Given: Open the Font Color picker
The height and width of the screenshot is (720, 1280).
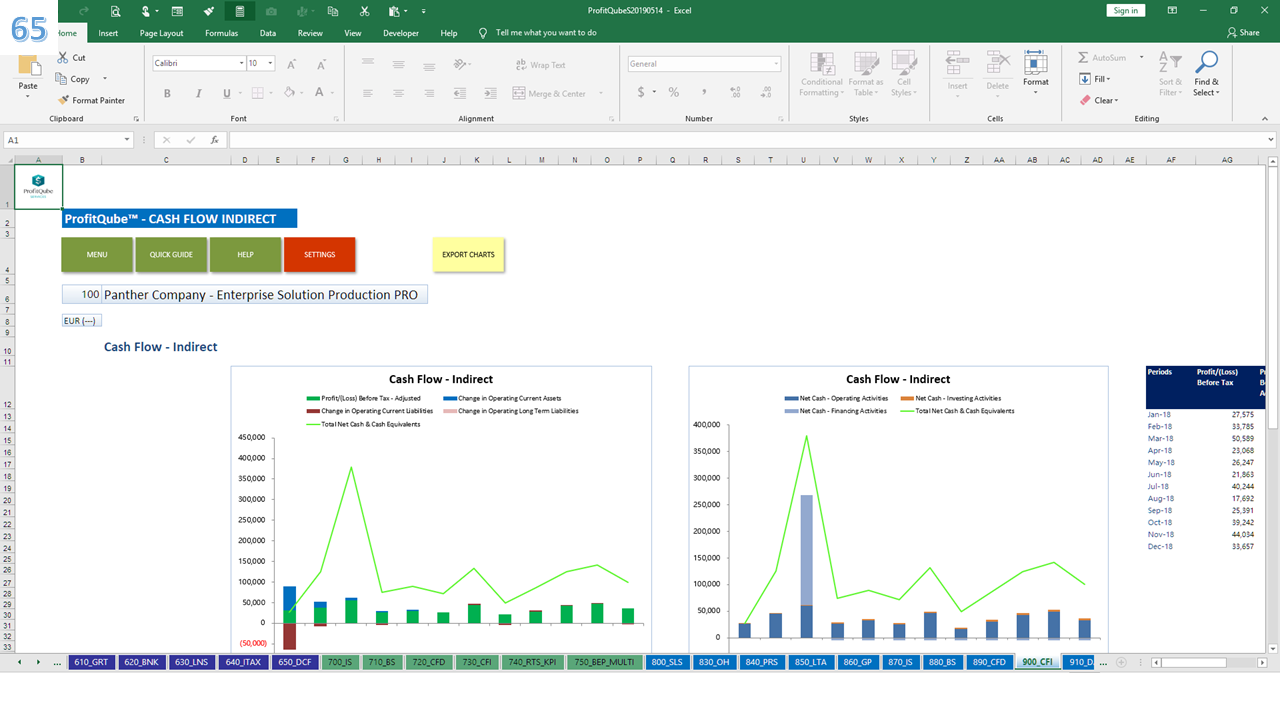Looking at the screenshot, I should tap(319, 93).
